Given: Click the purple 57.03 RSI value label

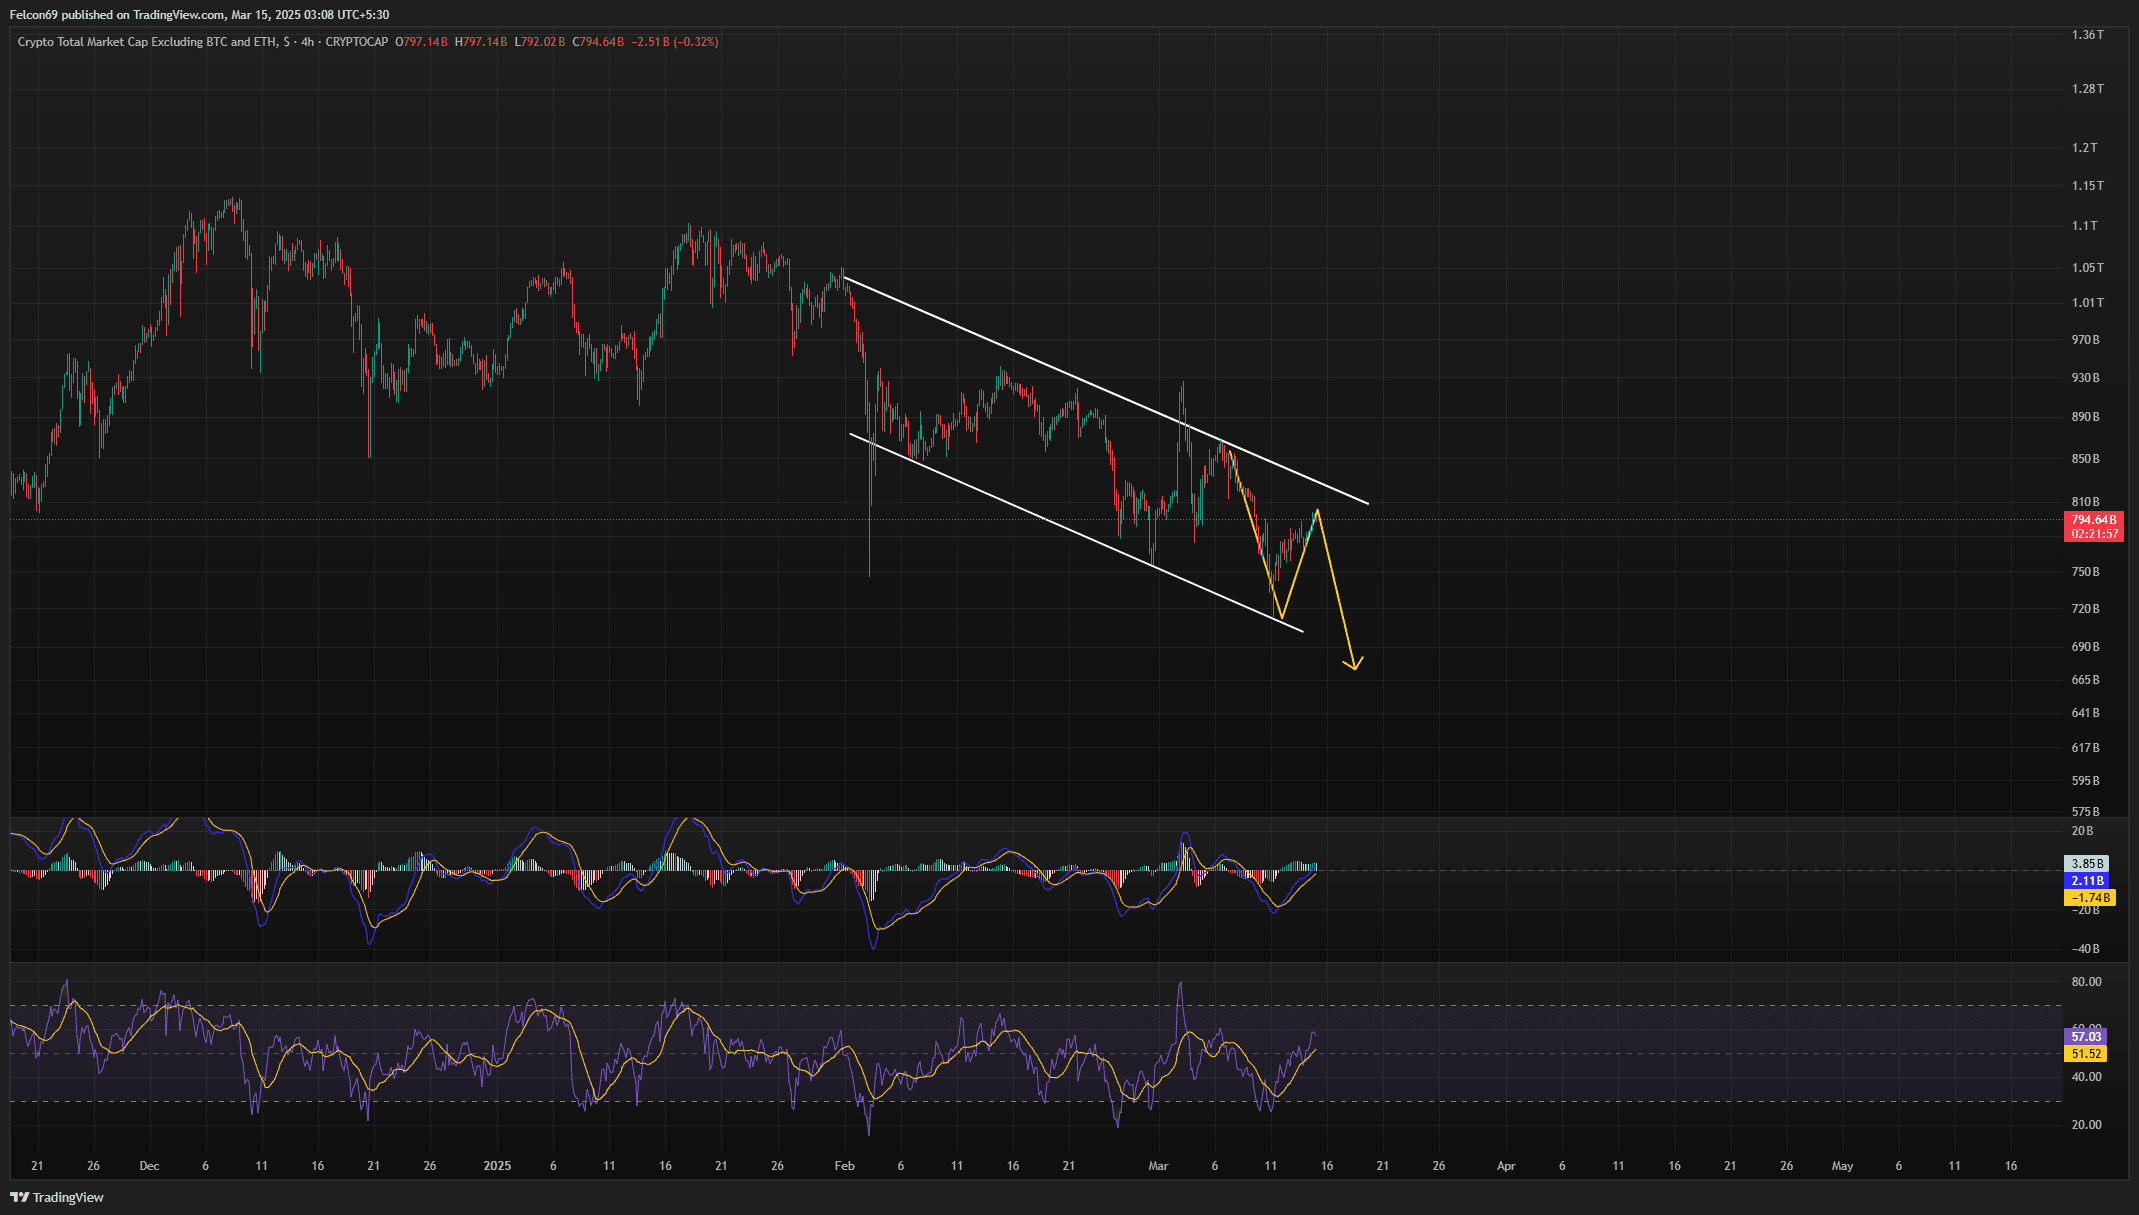Looking at the screenshot, I should (x=2085, y=1037).
